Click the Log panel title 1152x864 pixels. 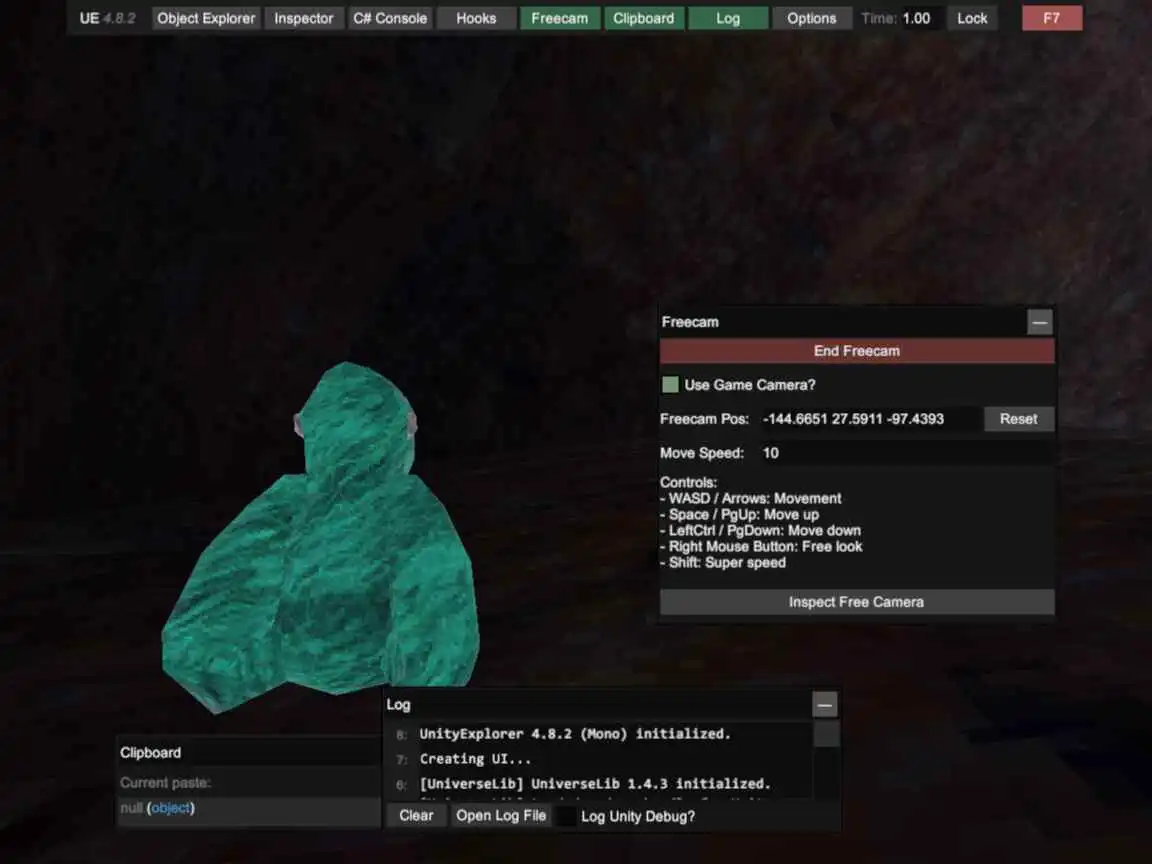[398, 705]
